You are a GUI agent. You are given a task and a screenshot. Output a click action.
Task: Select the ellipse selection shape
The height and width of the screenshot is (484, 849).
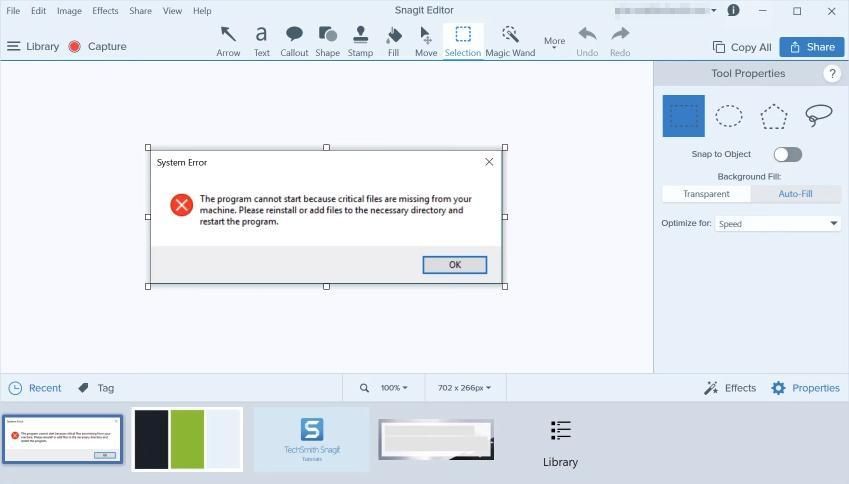(729, 116)
